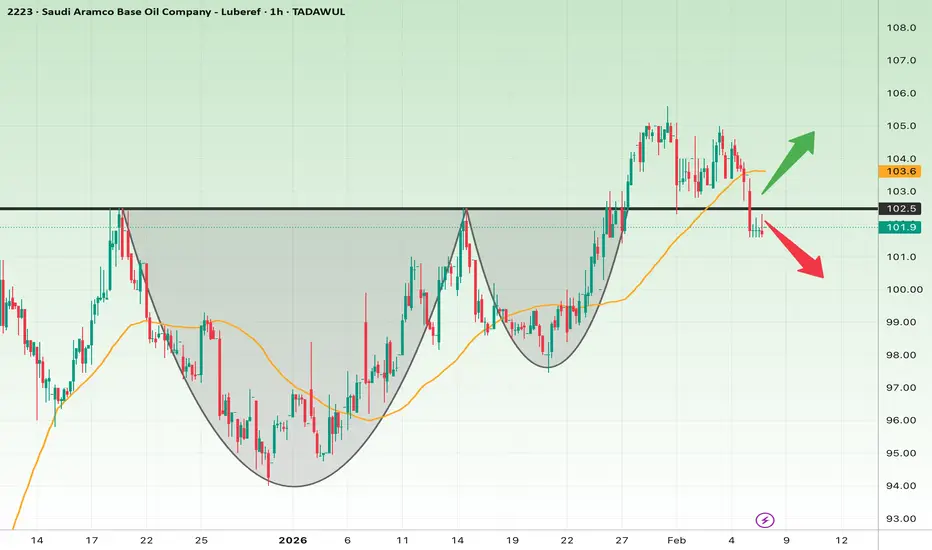Click the 2026 year label on time axis
The width and height of the screenshot is (932, 550).
coord(293,540)
